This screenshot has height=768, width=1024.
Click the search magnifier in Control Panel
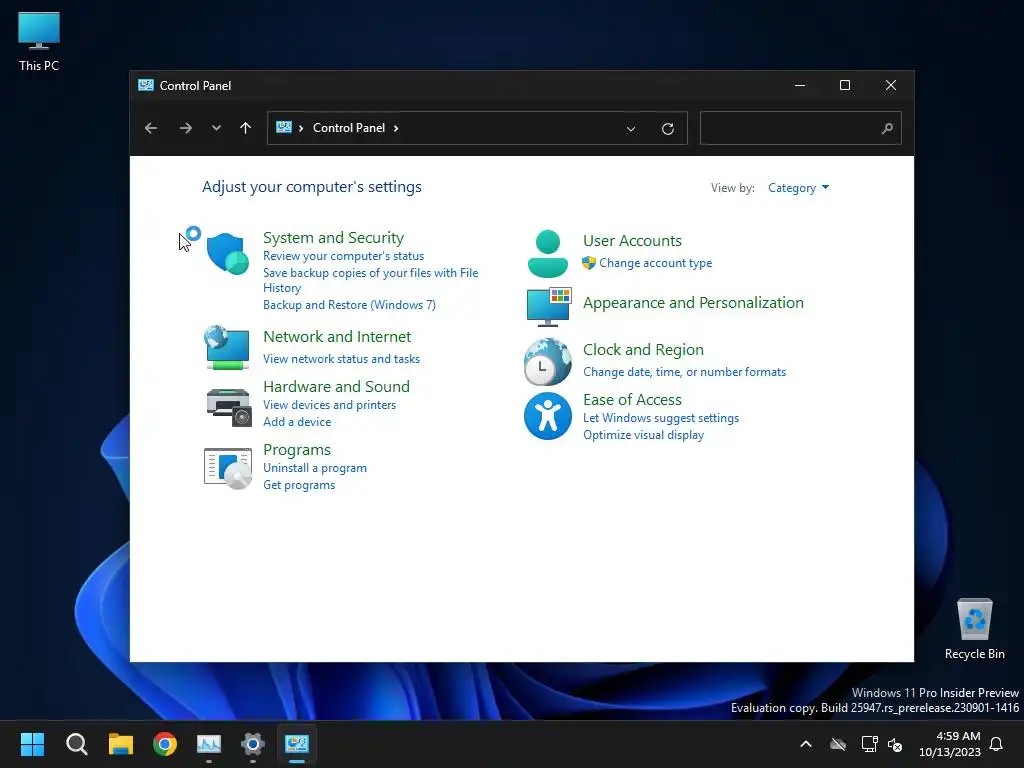(887, 129)
